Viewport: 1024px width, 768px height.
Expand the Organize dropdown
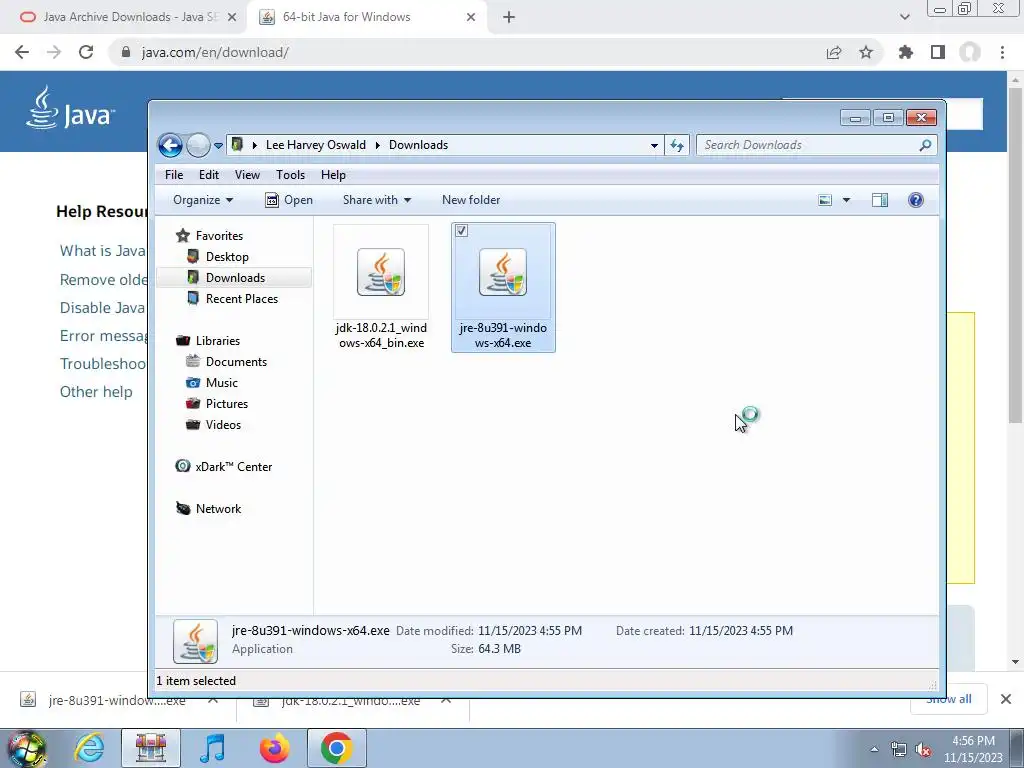click(x=203, y=200)
